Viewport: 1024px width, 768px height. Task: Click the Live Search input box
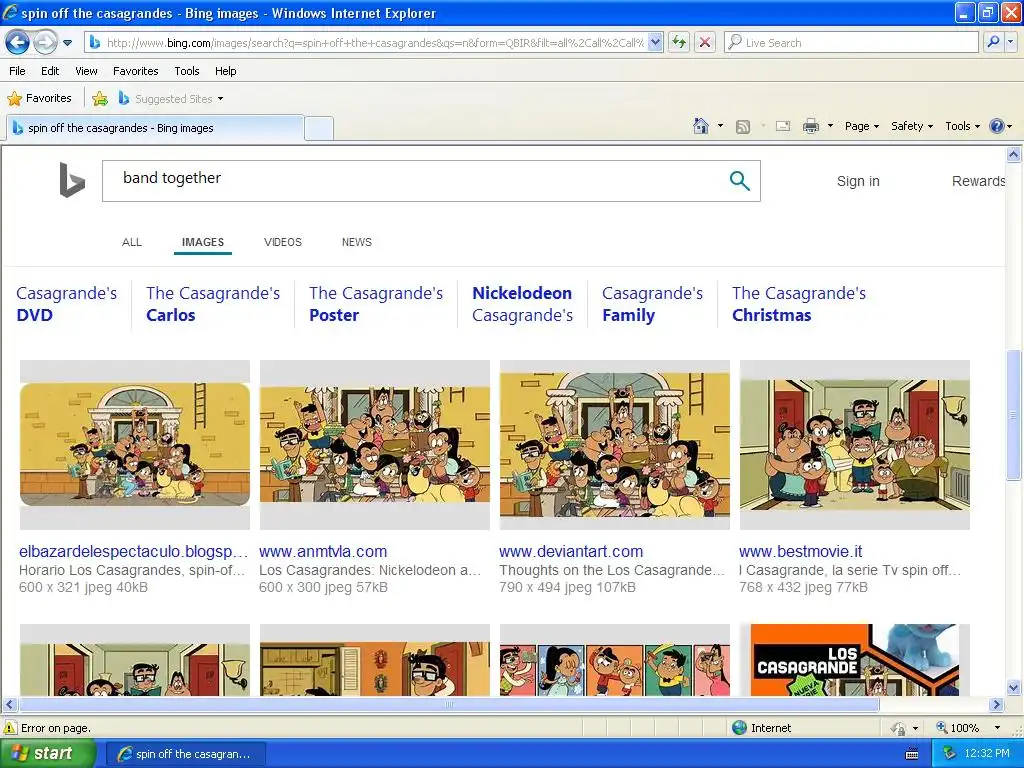pyautogui.click(x=852, y=43)
